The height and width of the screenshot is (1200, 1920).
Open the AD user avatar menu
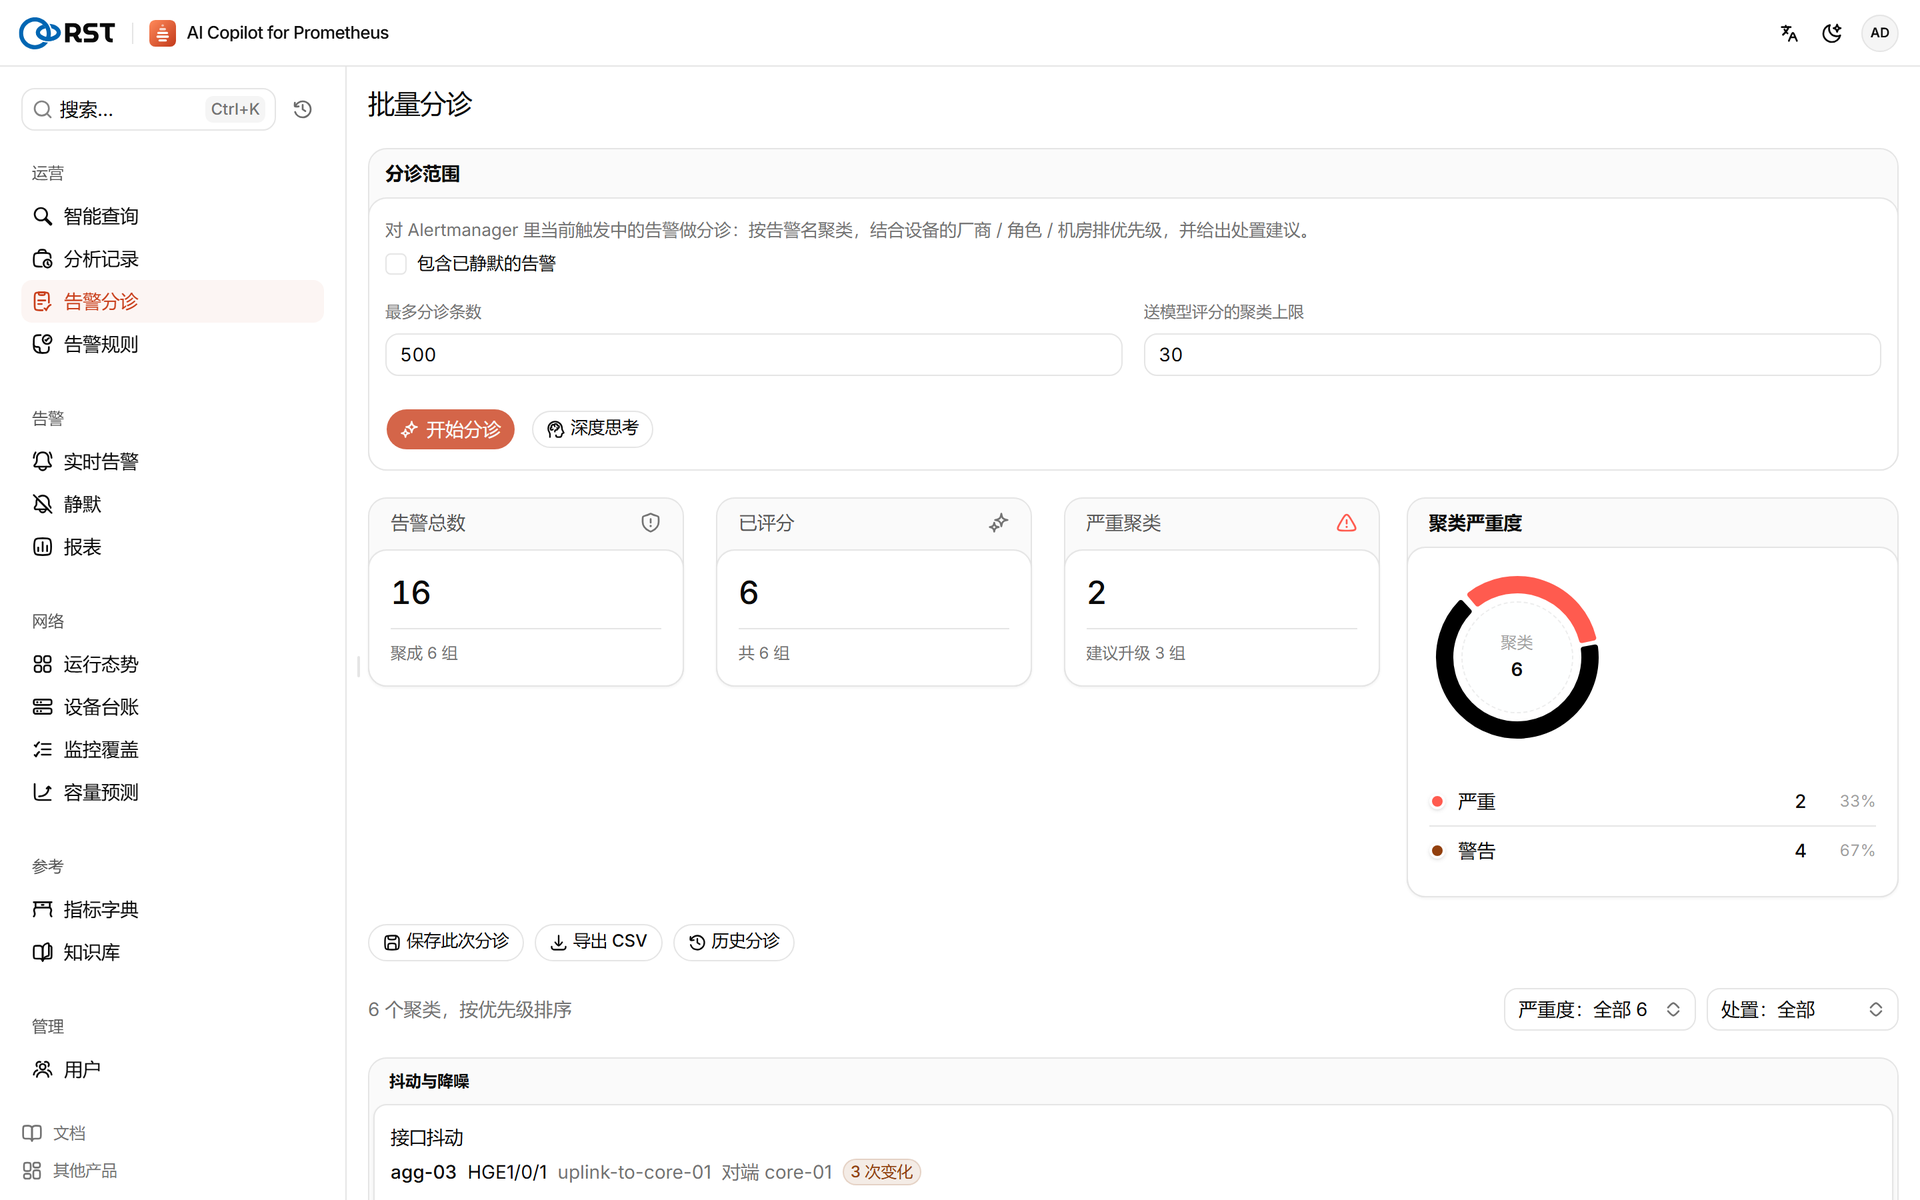[x=1880, y=33]
